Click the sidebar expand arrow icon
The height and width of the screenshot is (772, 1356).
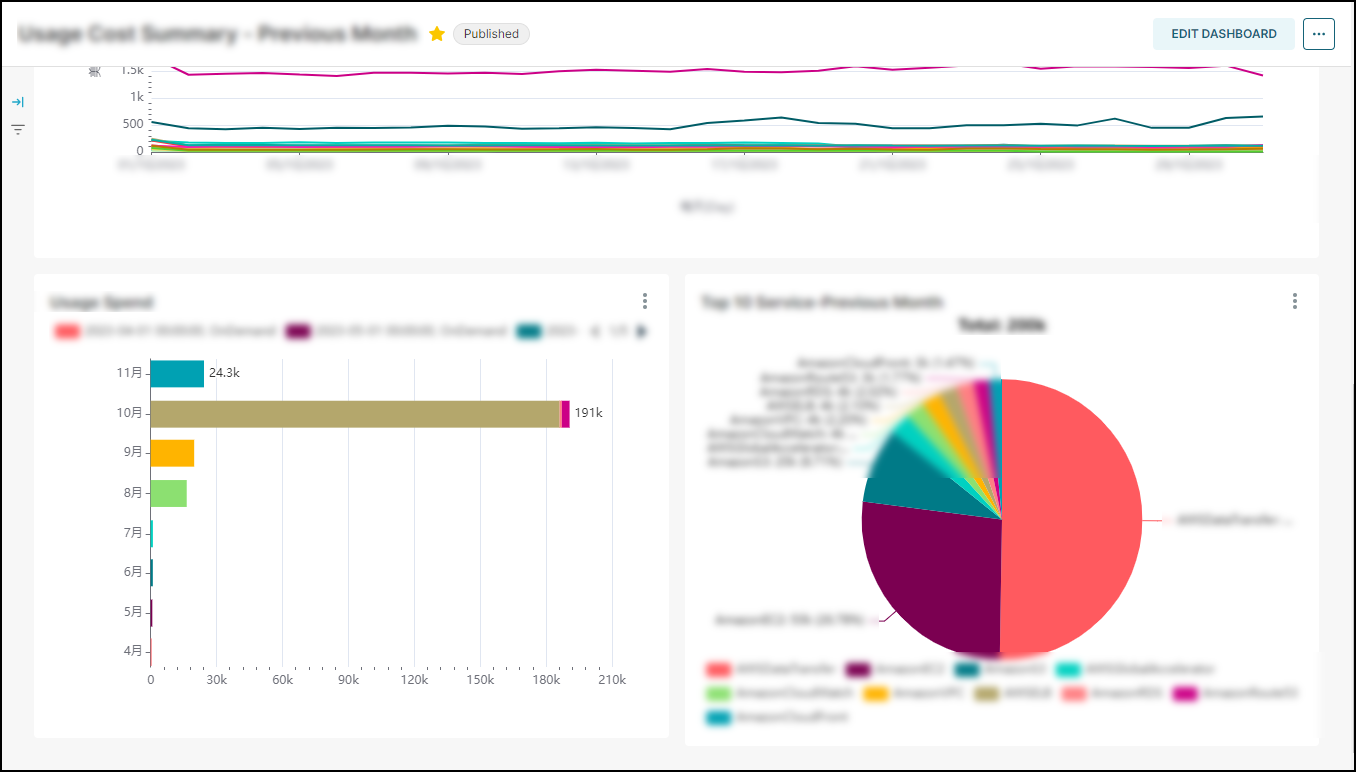click(18, 102)
